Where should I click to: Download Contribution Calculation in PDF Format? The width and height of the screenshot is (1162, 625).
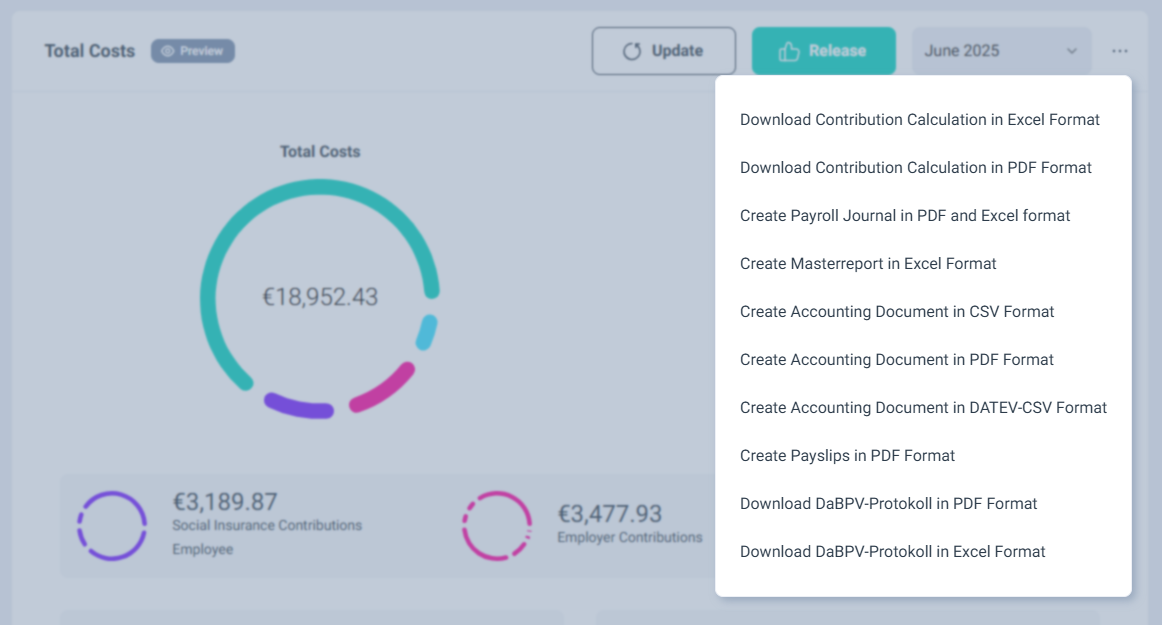[x=915, y=168]
